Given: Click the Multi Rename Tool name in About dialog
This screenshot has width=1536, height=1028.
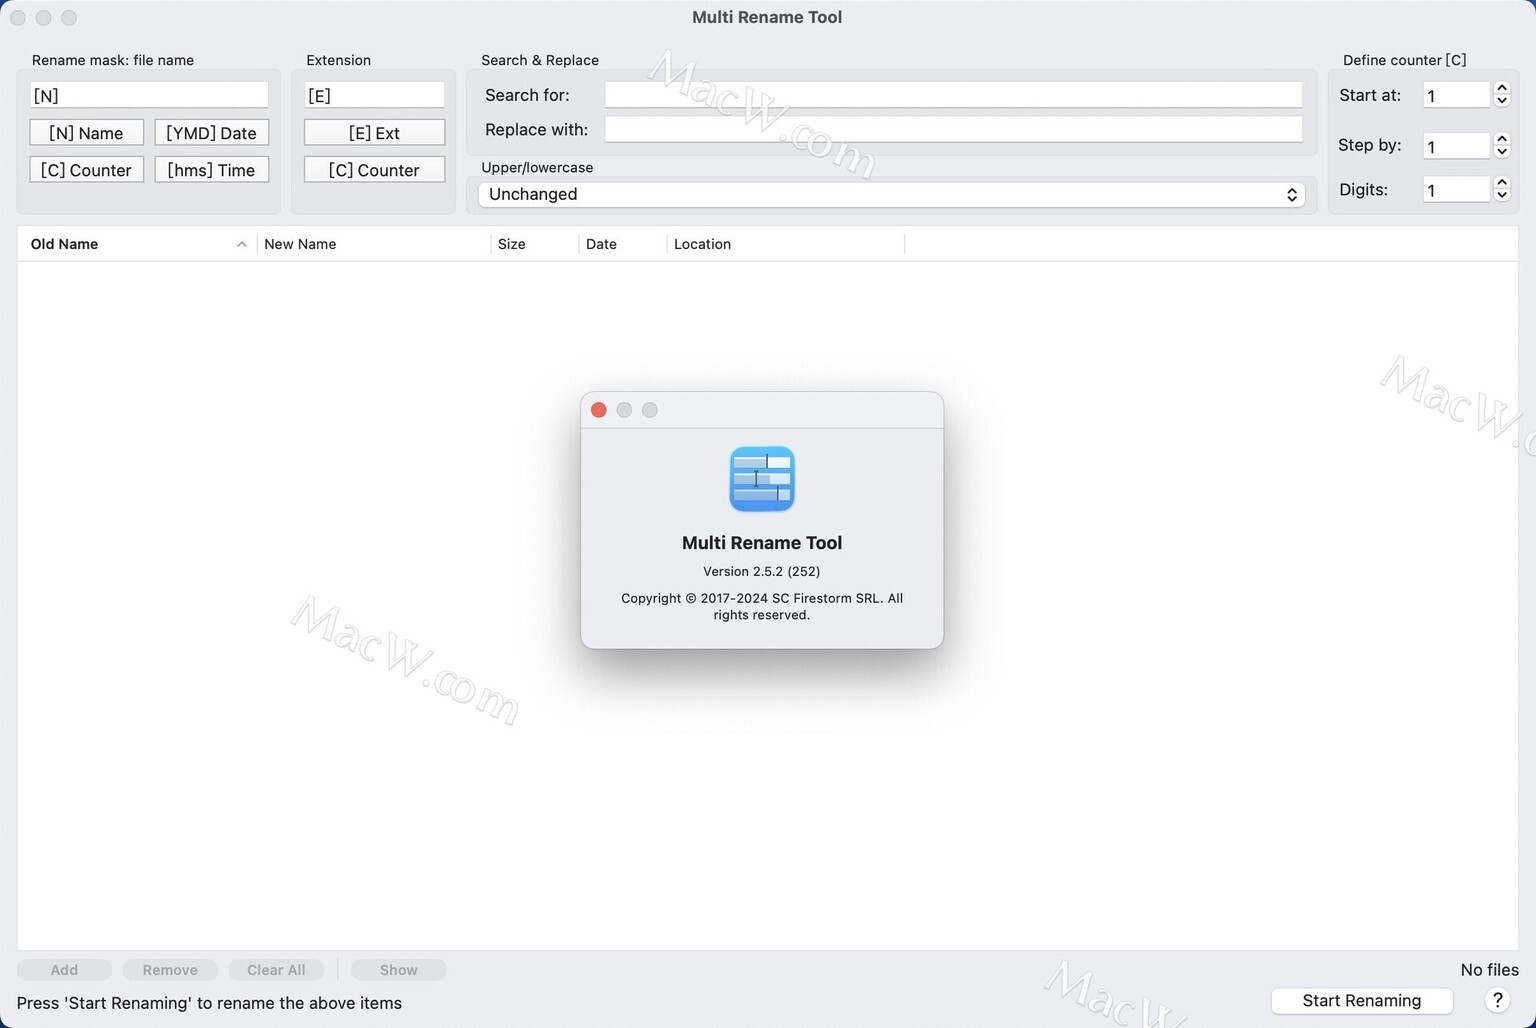Looking at the screenshot, I should pos(762,543).
